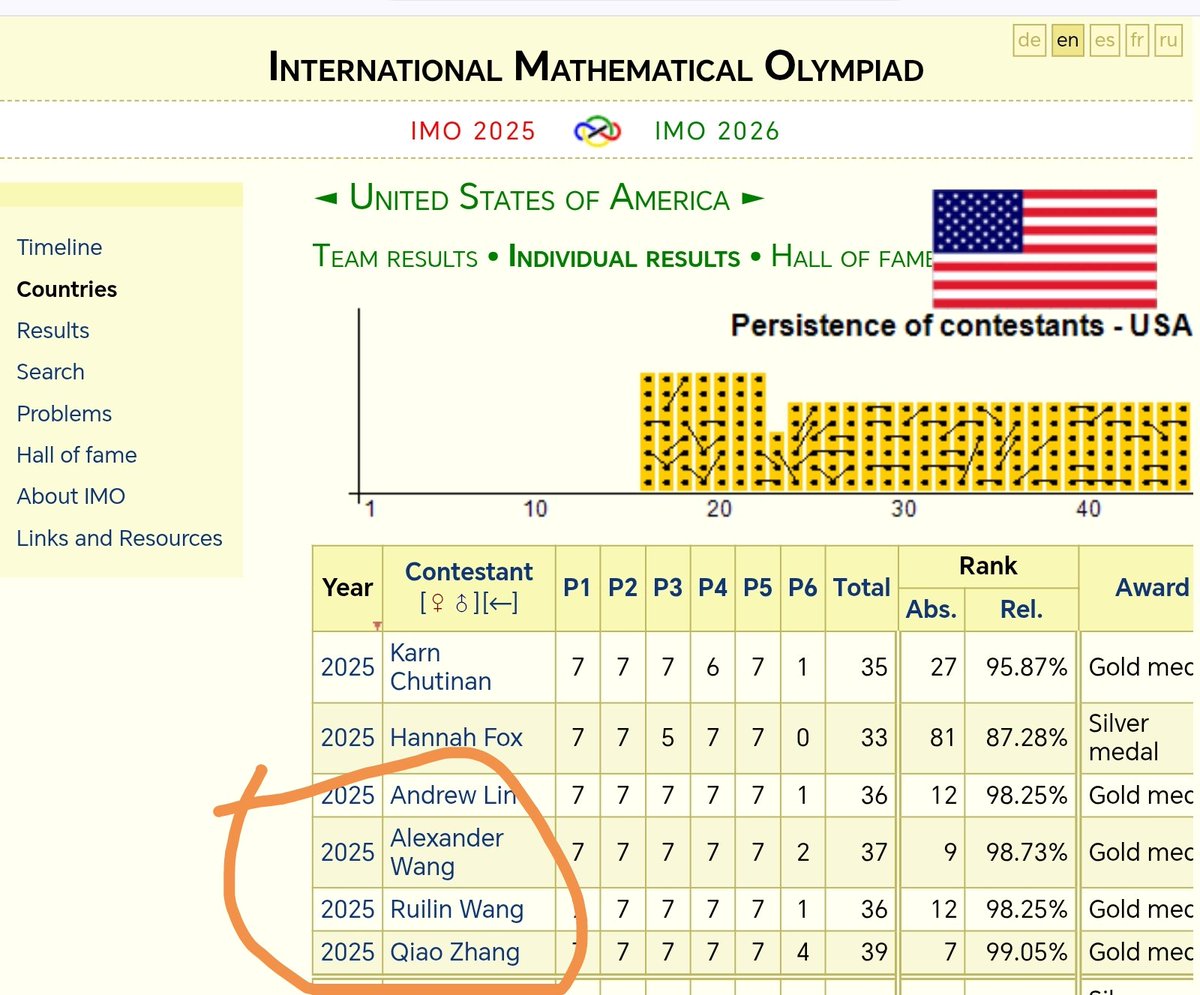Open Hall of fame in the sidebar

pos(77,455)
